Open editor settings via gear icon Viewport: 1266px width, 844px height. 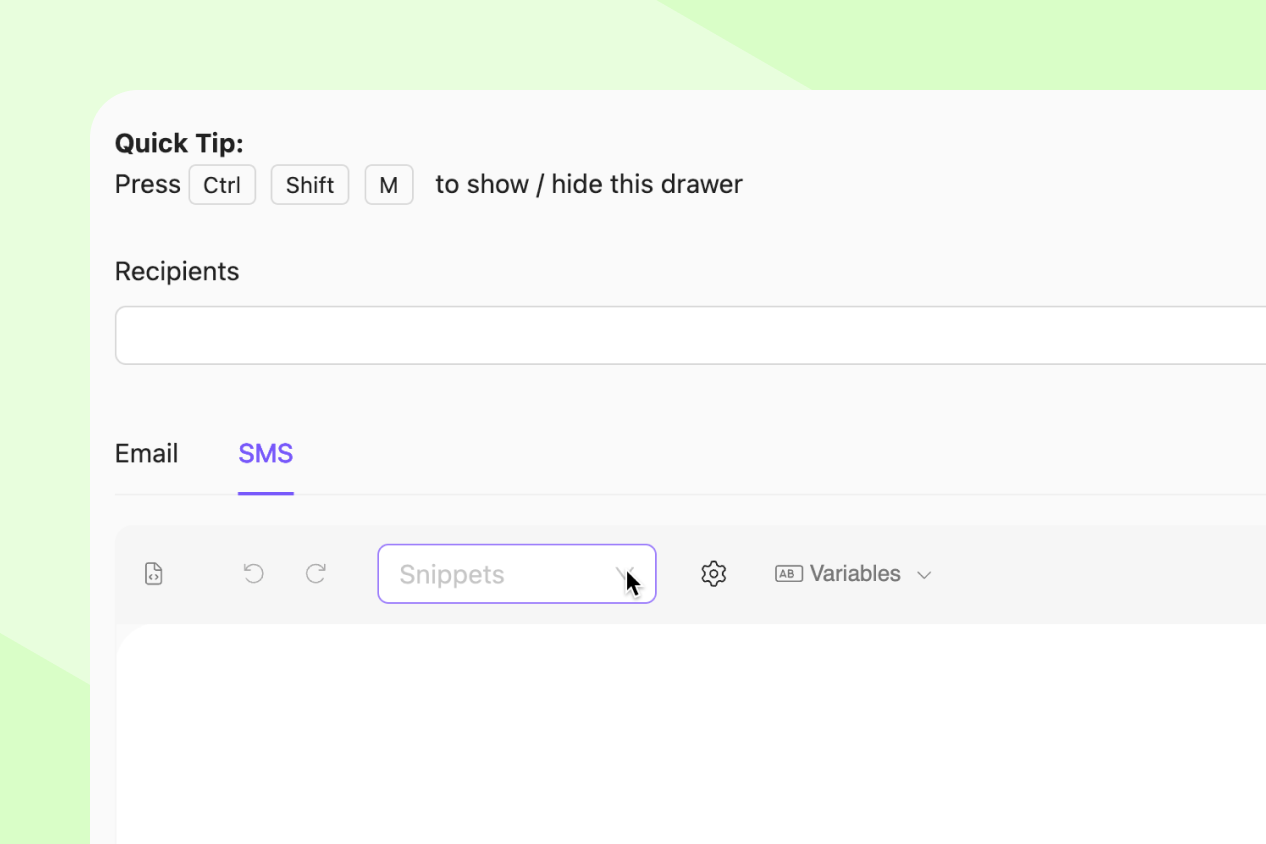(x=713, y=574)
